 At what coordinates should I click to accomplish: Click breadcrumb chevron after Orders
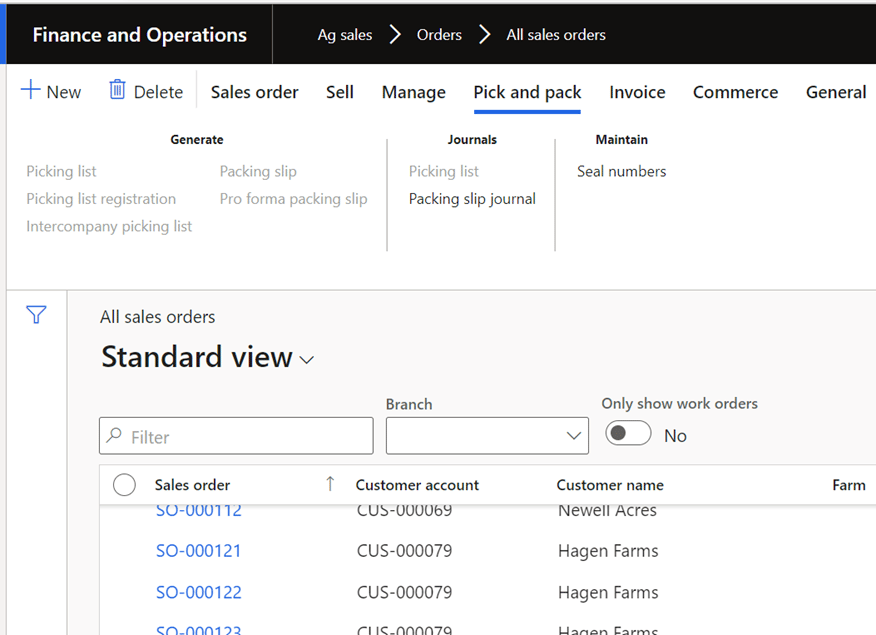(x=484, y=35)
